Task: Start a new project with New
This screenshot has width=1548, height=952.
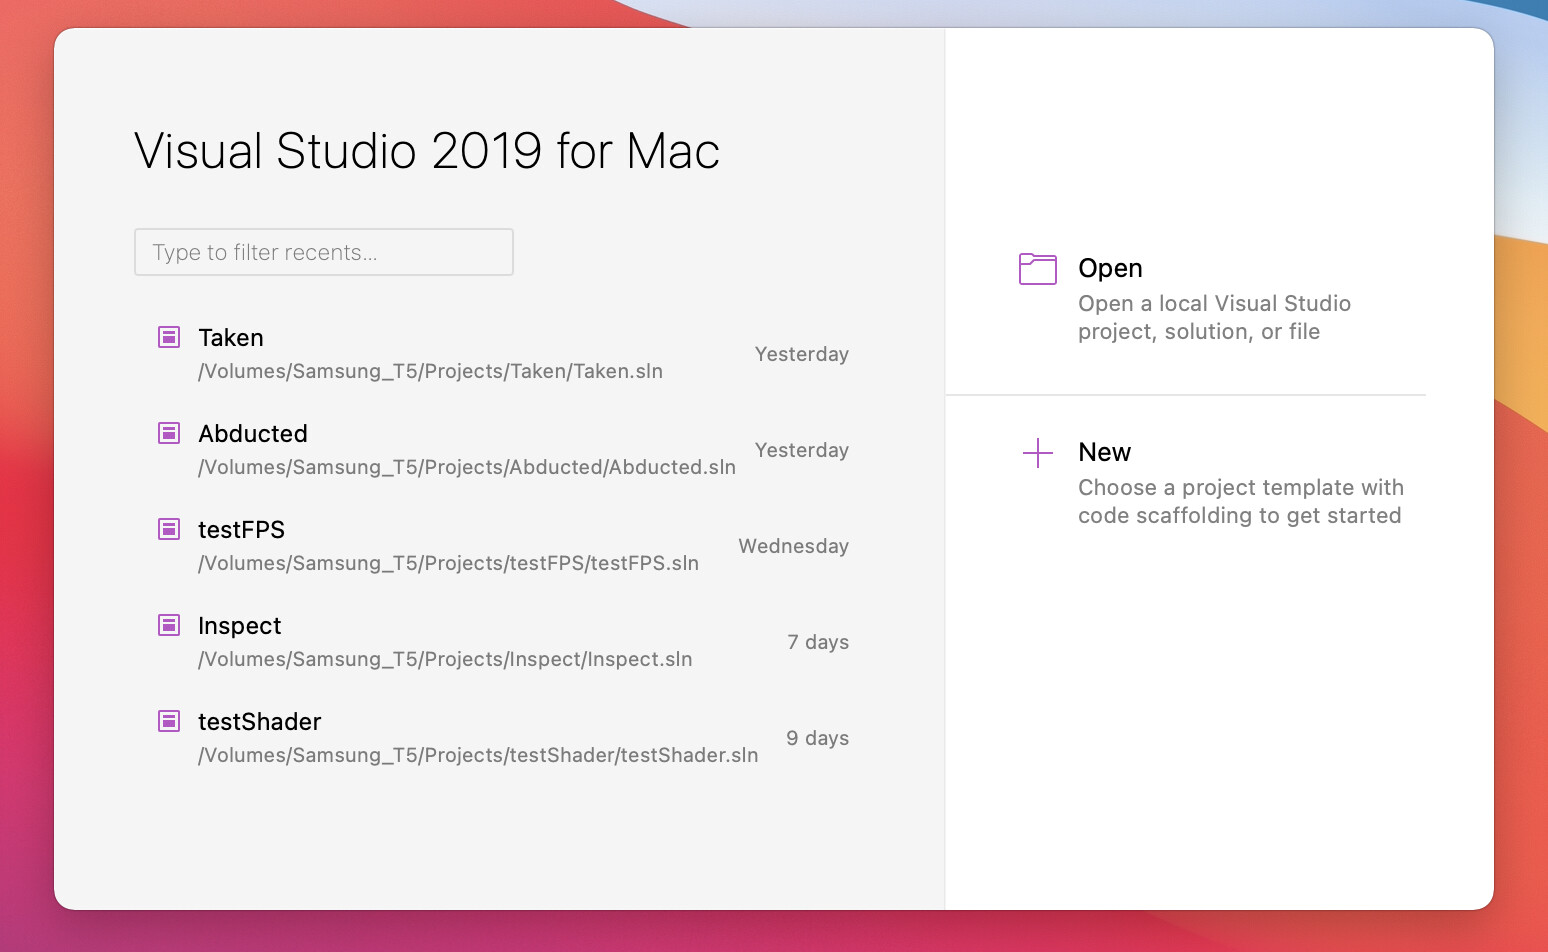Action: point(1104,452)
